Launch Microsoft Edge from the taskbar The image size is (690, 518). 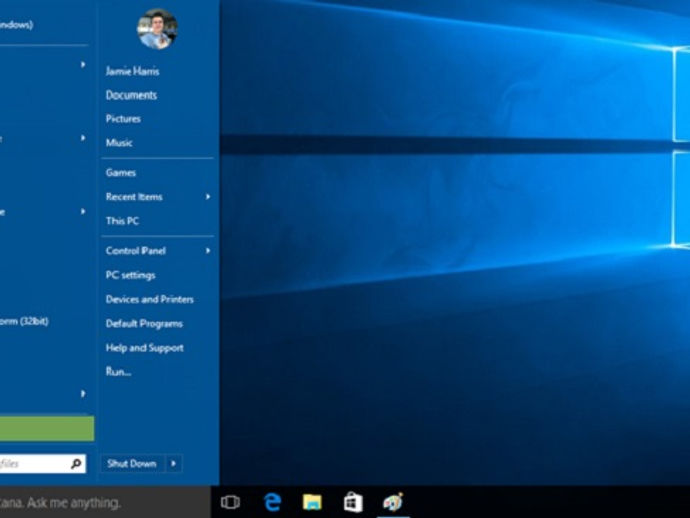point(272,502)
